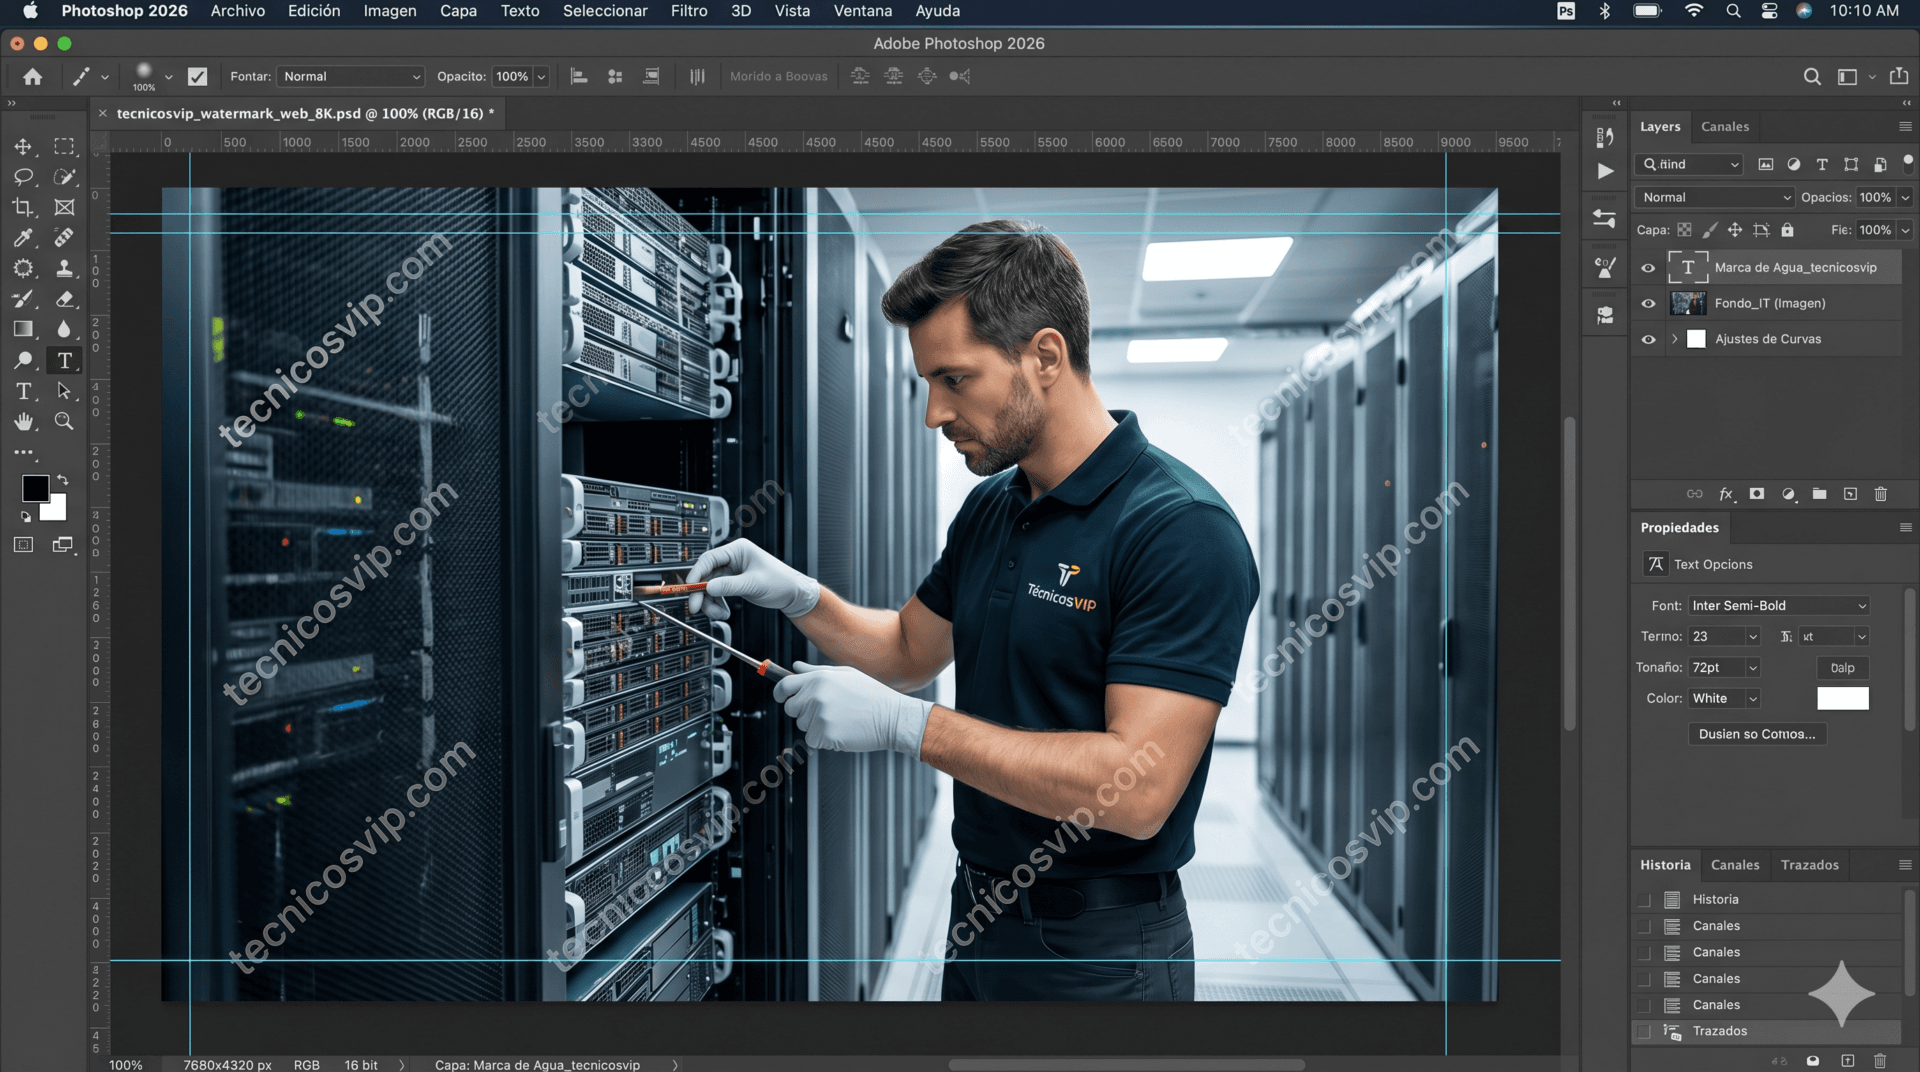1920x1072 pixels.
Task: Toggle the layer filter on/off switch
Action: [1907, 162]
